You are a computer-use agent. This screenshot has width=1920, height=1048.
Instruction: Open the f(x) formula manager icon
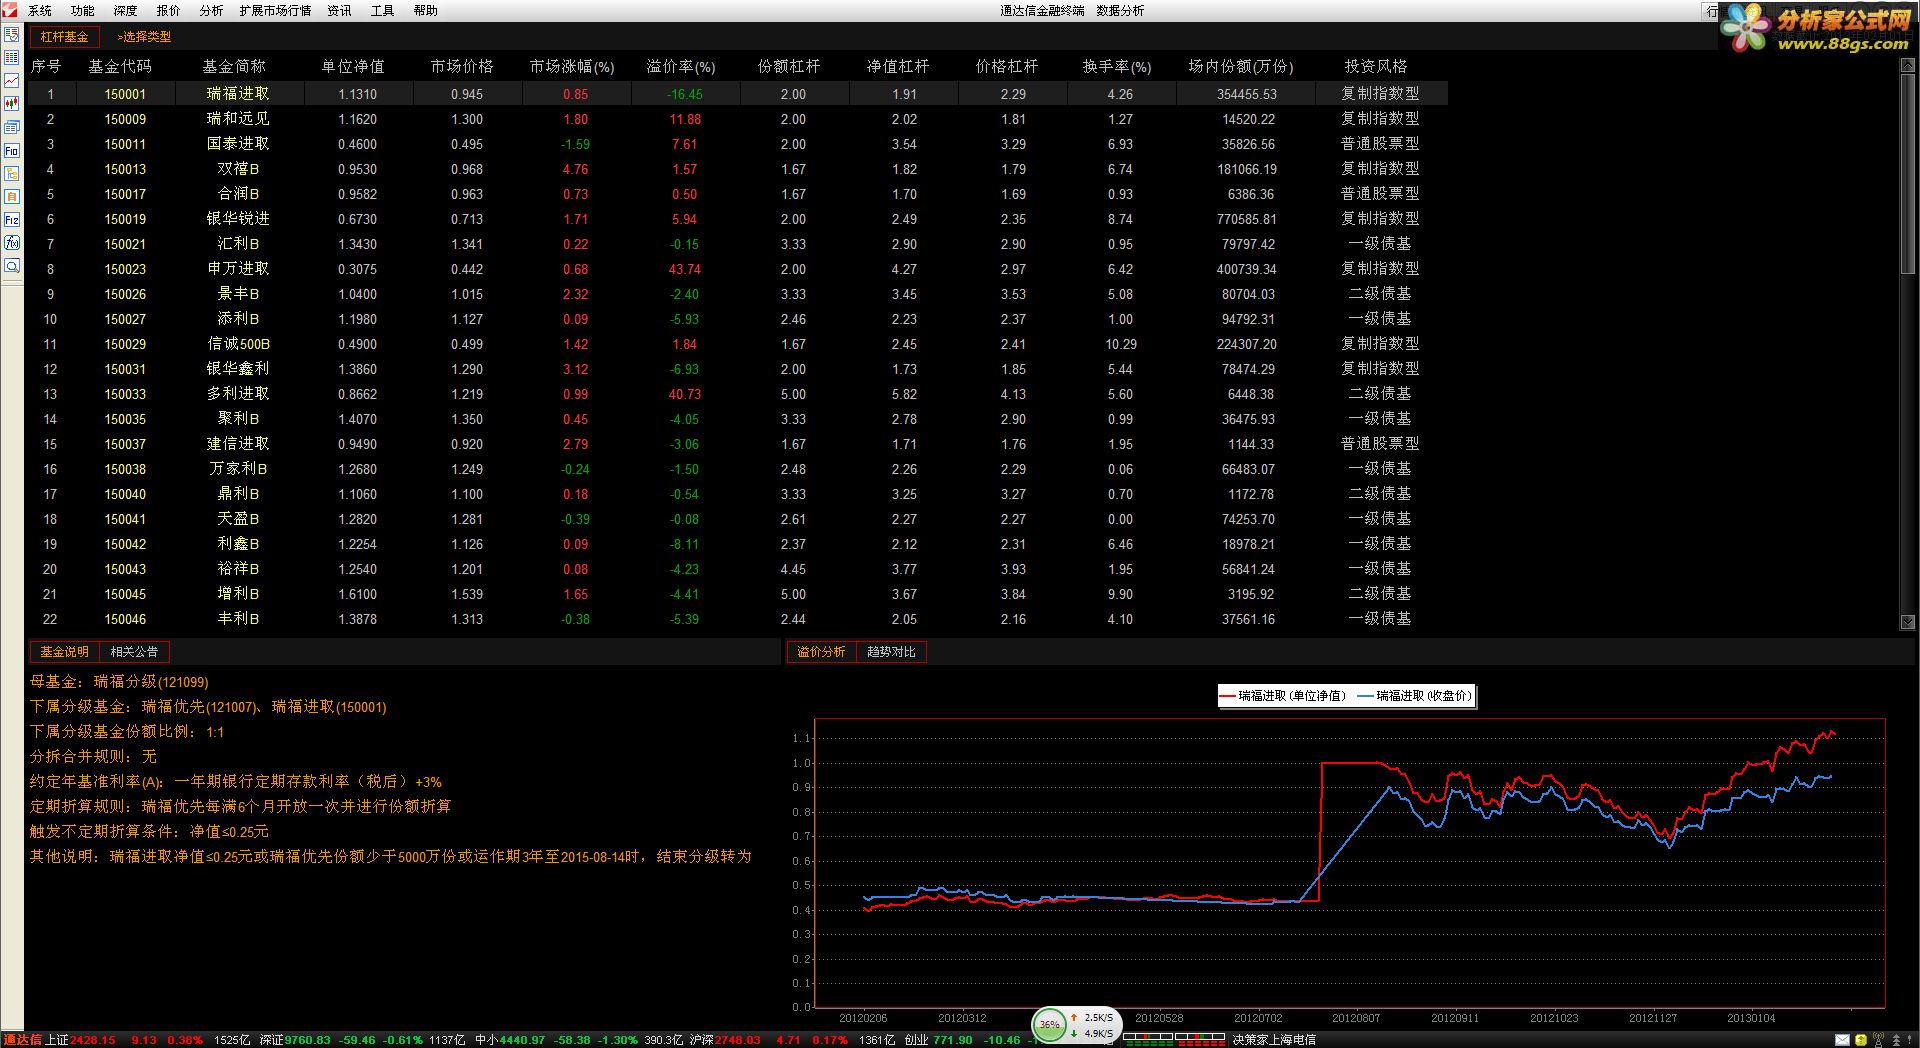[x=12, y=243]
